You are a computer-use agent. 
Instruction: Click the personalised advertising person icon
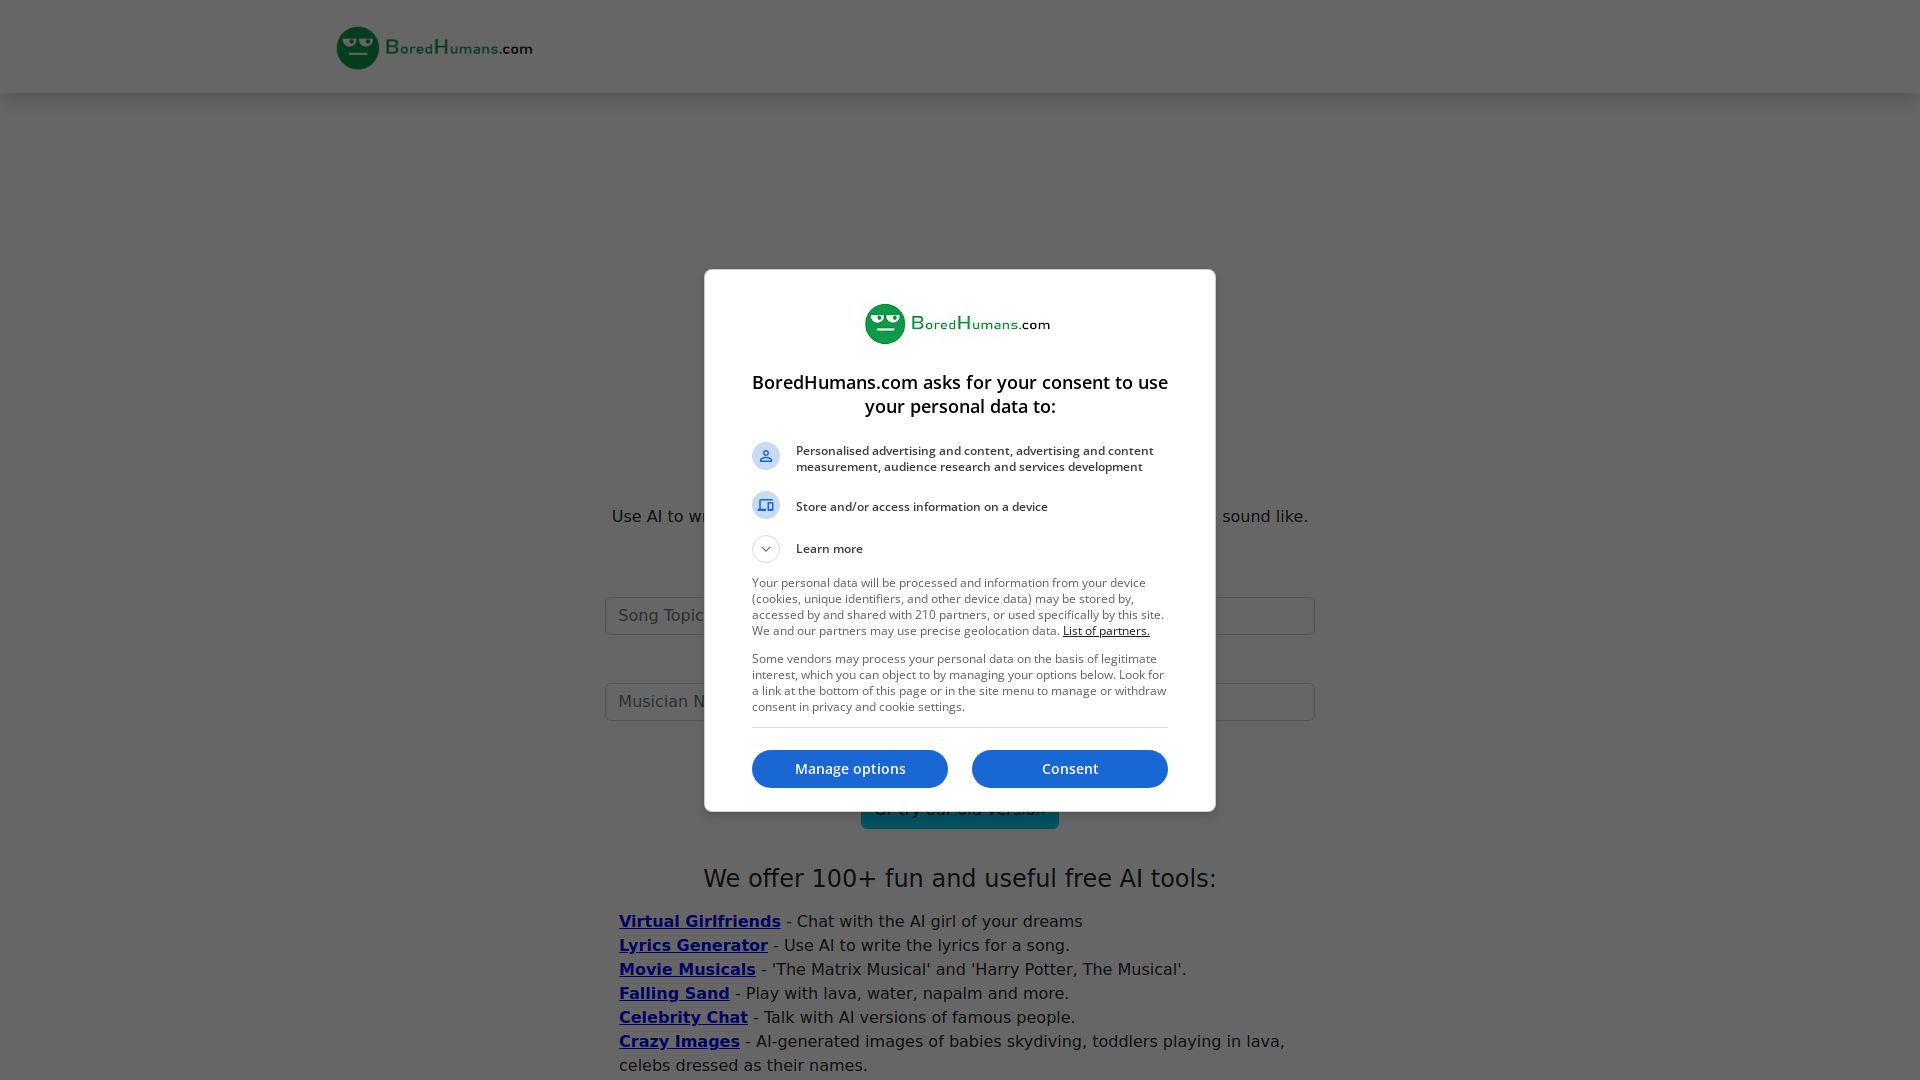click(766, 456)
